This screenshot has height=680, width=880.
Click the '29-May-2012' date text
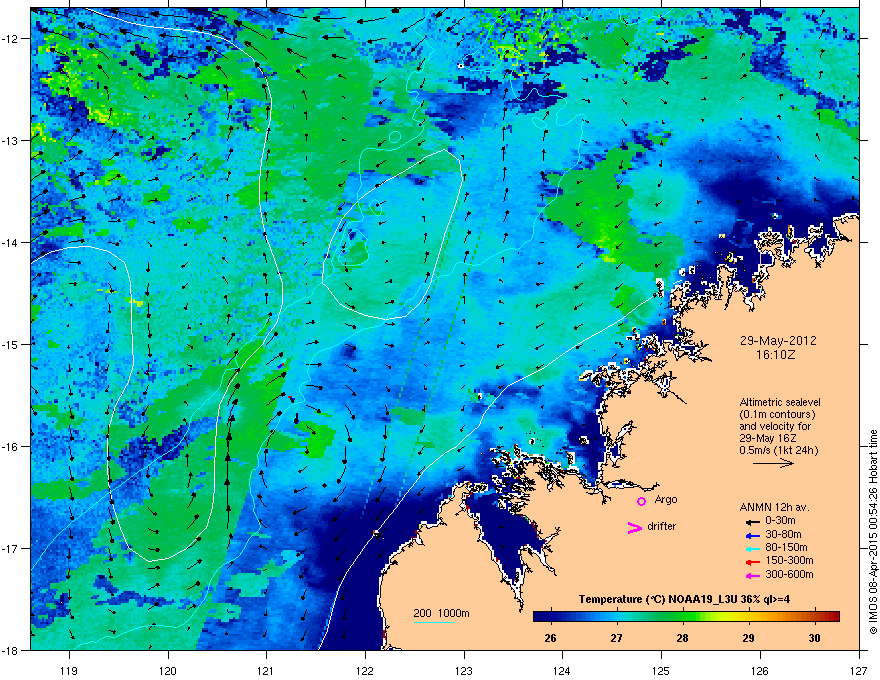[778, 341]
